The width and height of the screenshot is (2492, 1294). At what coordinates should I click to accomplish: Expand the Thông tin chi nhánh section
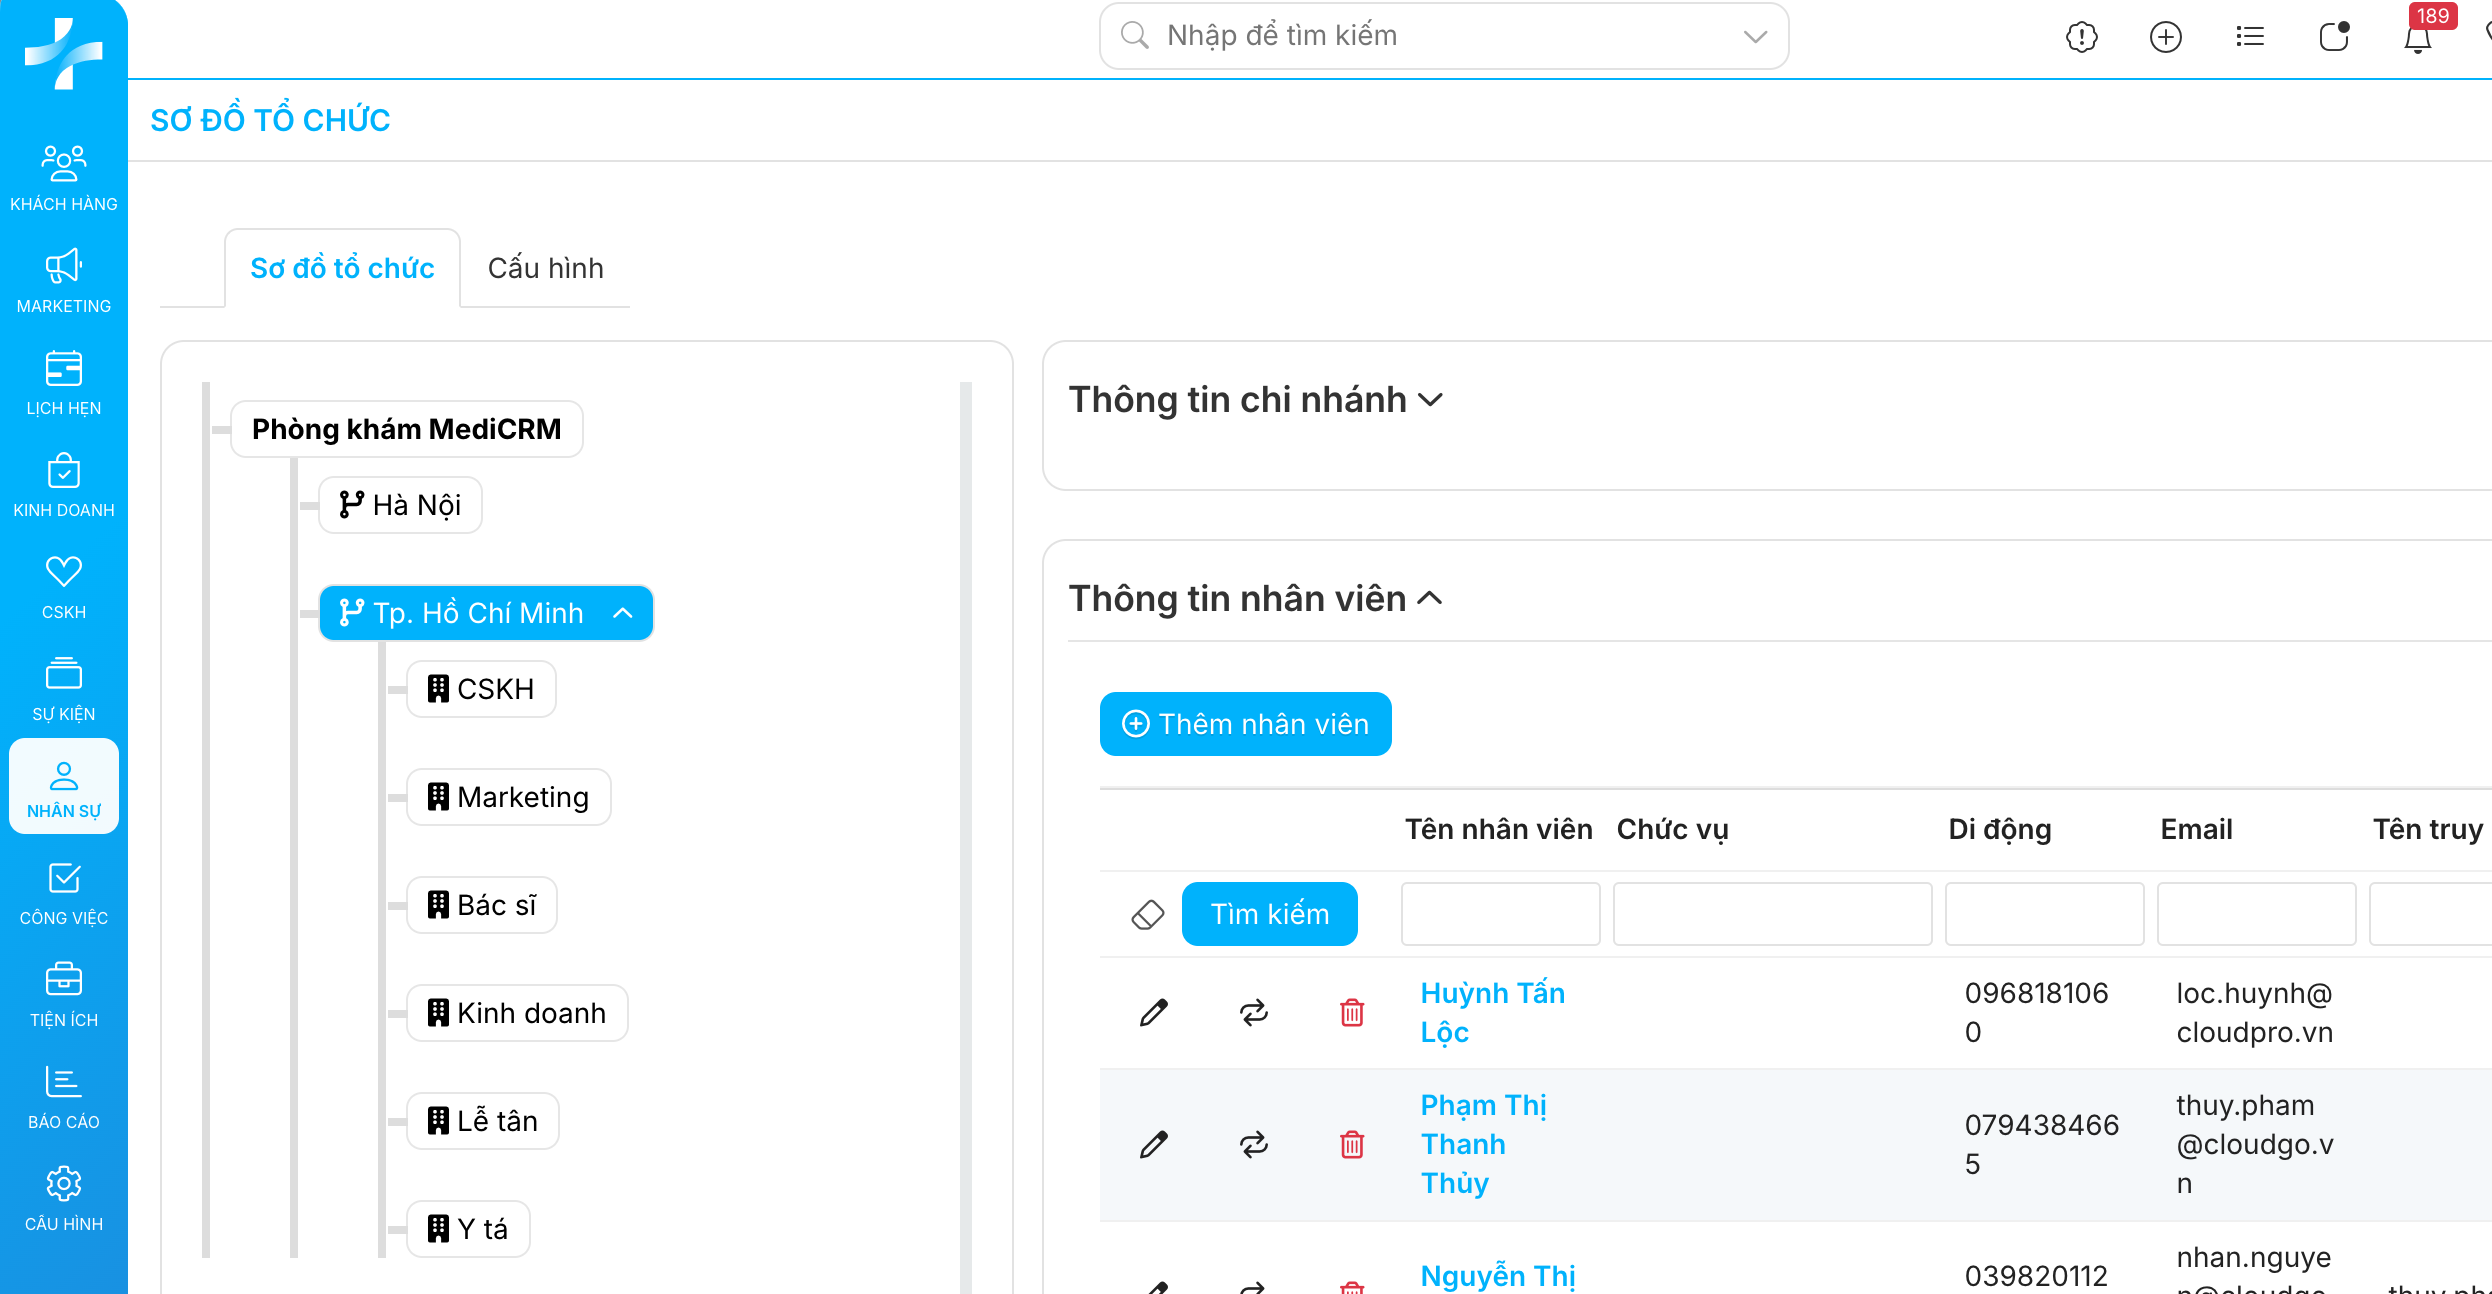(x=1431, y=400)
